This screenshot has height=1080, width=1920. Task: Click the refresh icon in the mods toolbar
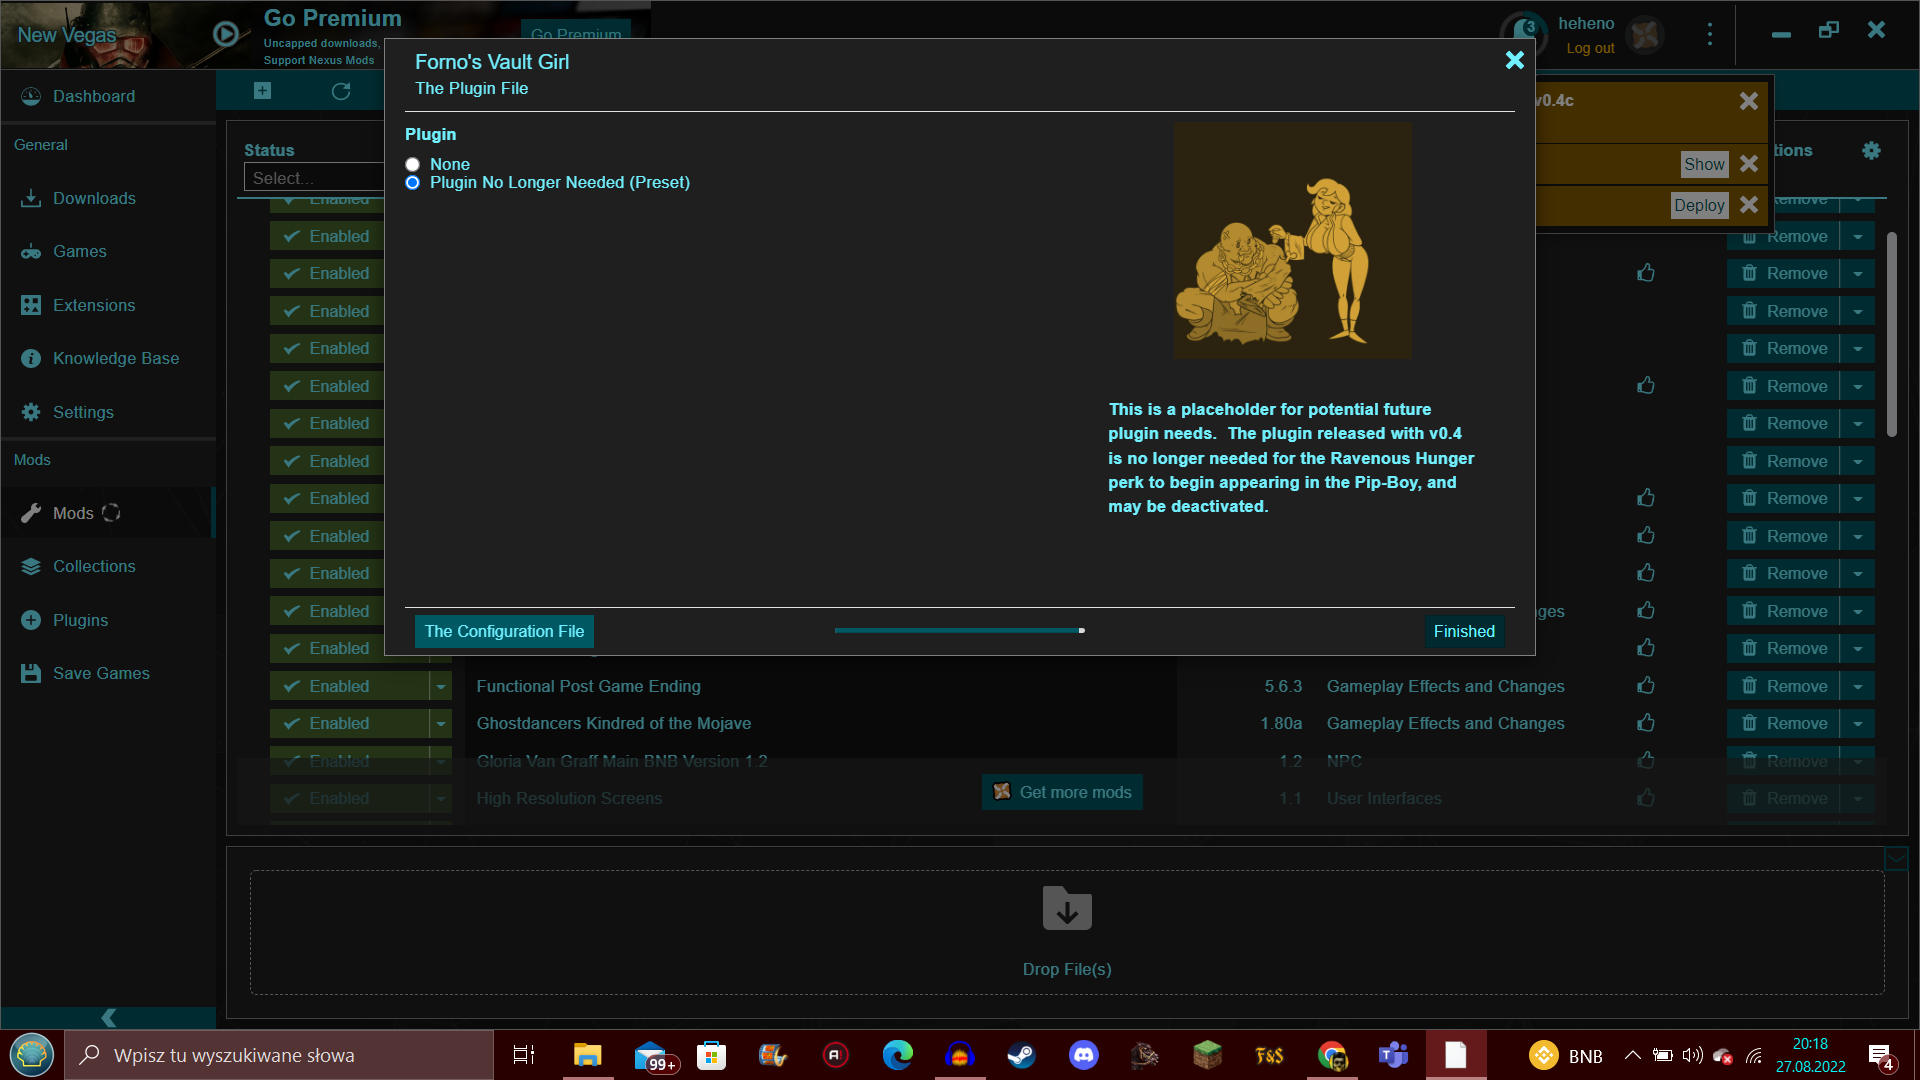pos(341,91)
